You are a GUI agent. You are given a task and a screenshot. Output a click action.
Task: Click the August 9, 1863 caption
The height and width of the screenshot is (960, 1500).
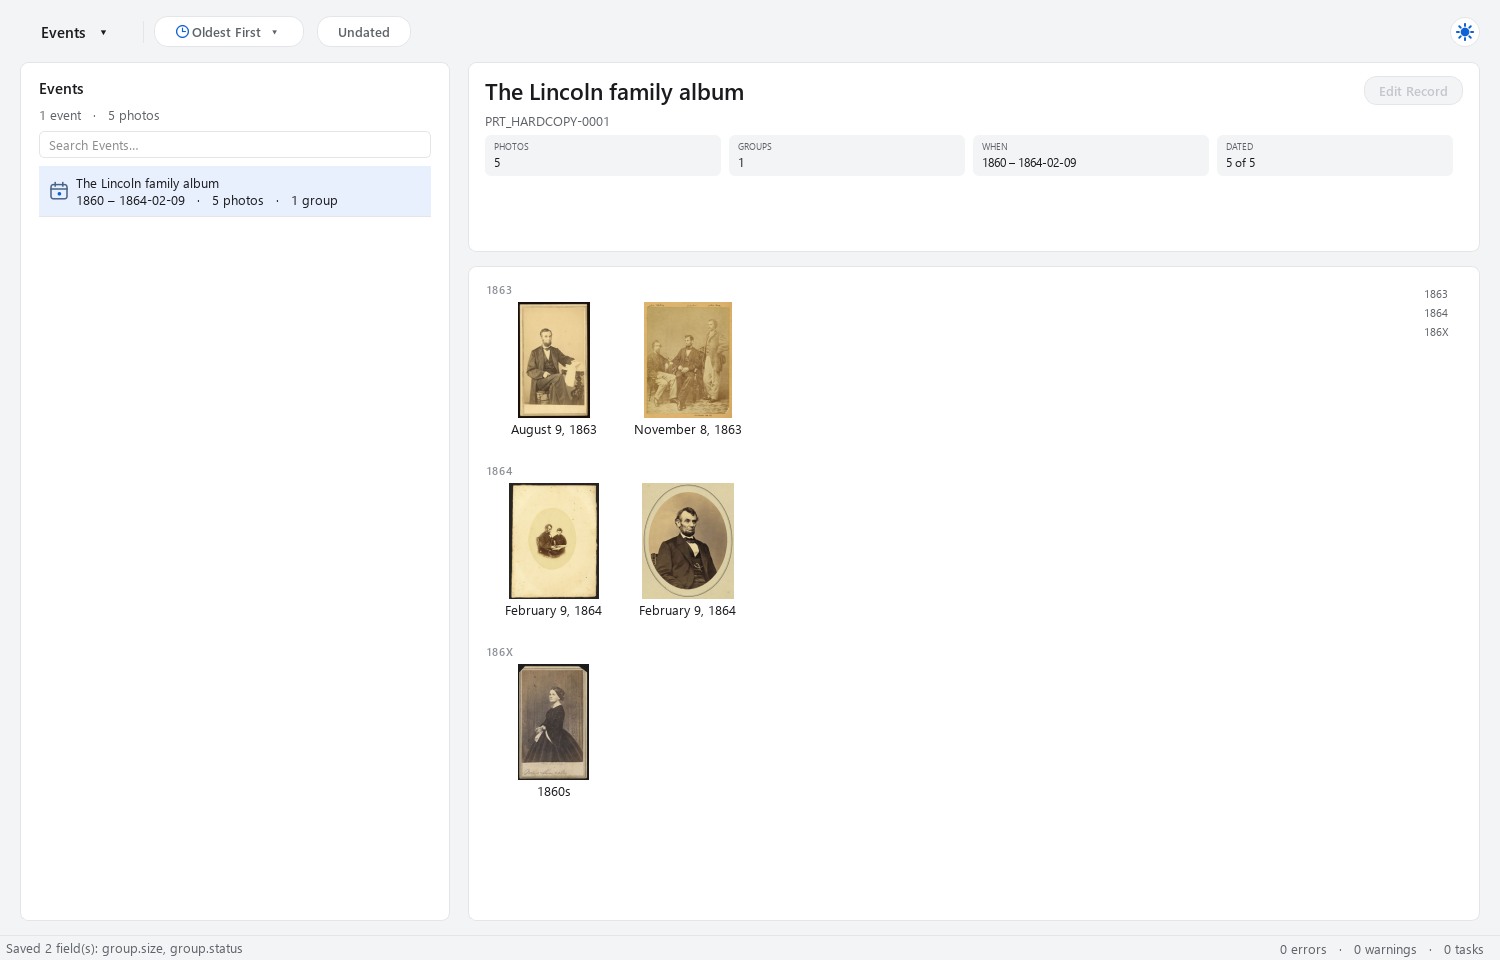pyautogui.click(x=554, y=430)
